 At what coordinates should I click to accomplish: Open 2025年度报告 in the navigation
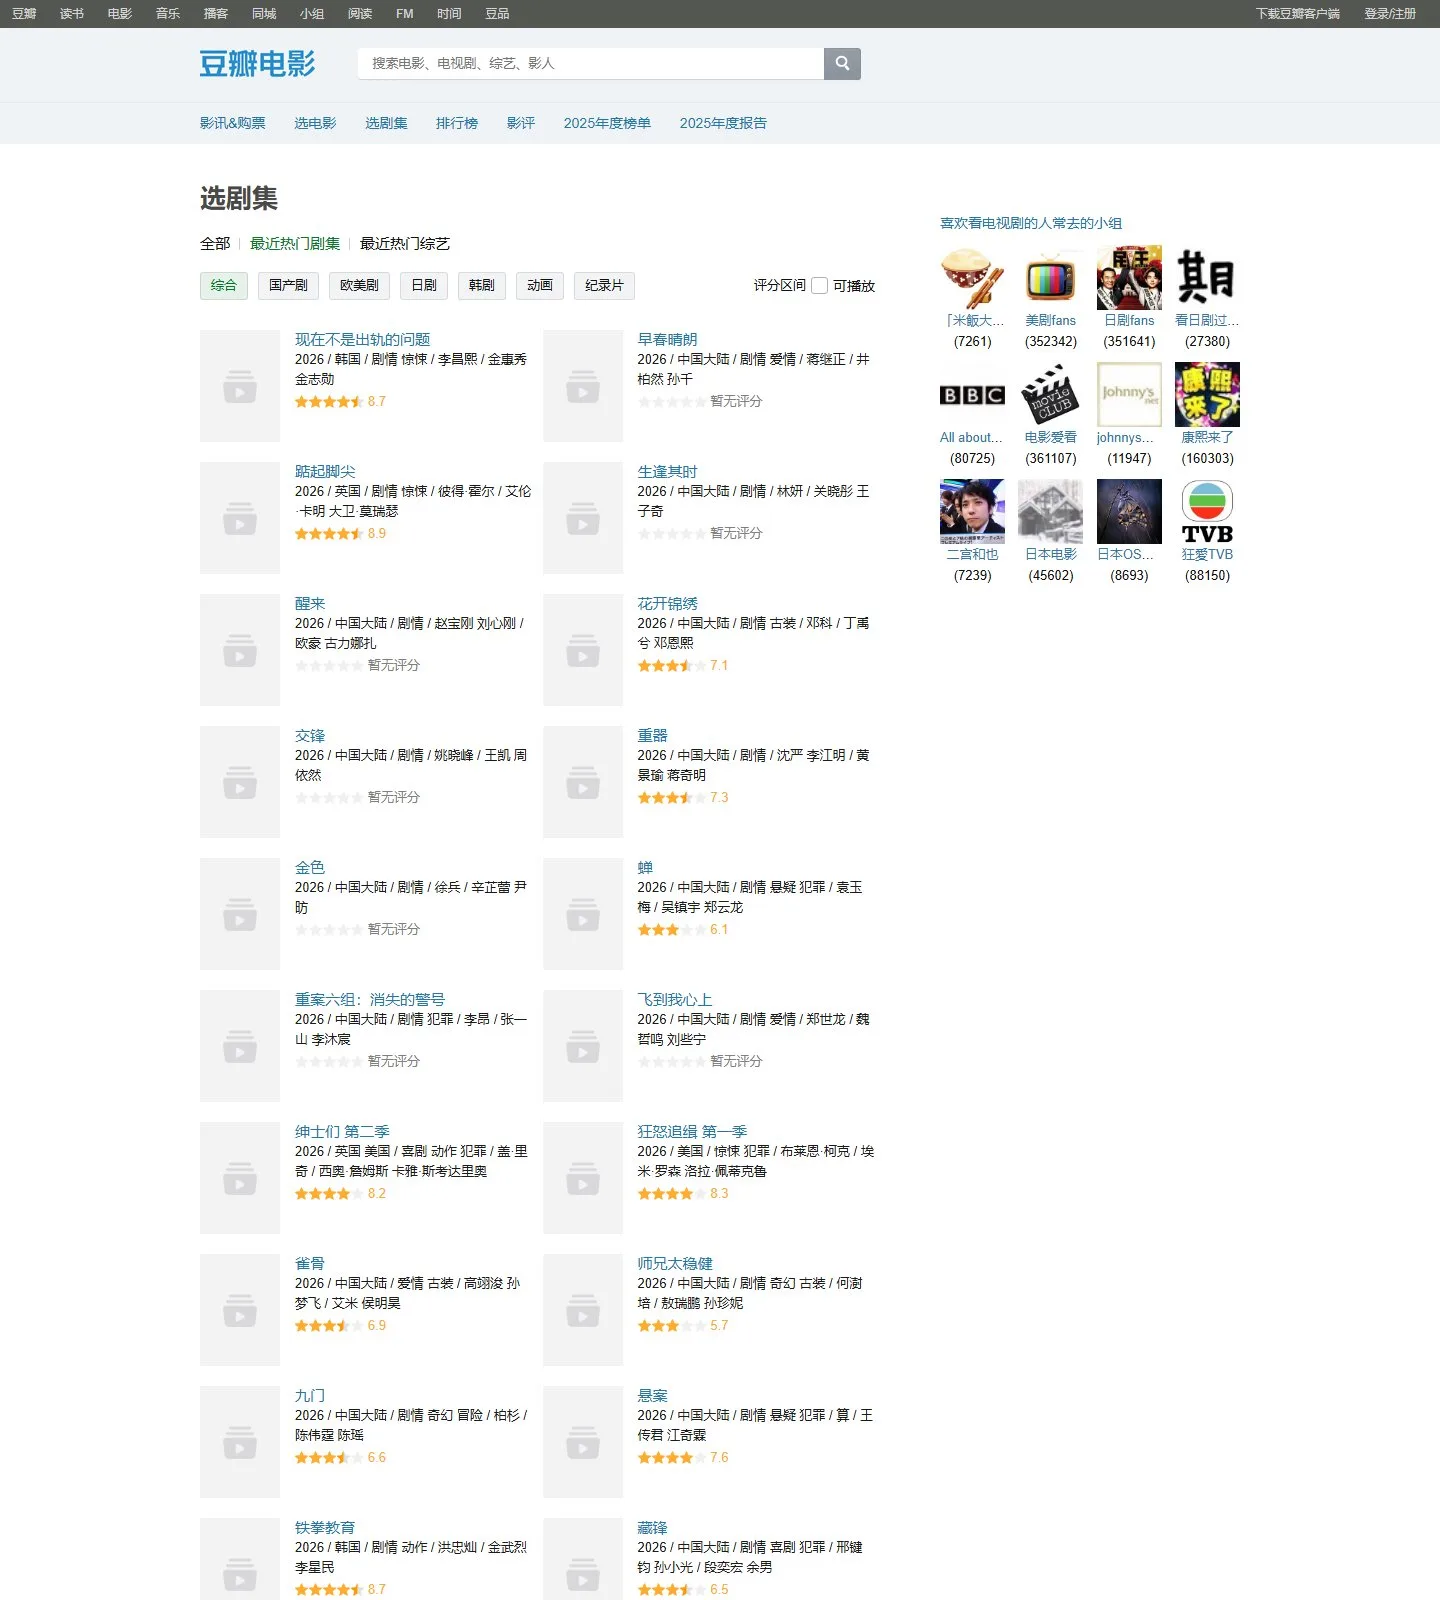tap(723, 123)
